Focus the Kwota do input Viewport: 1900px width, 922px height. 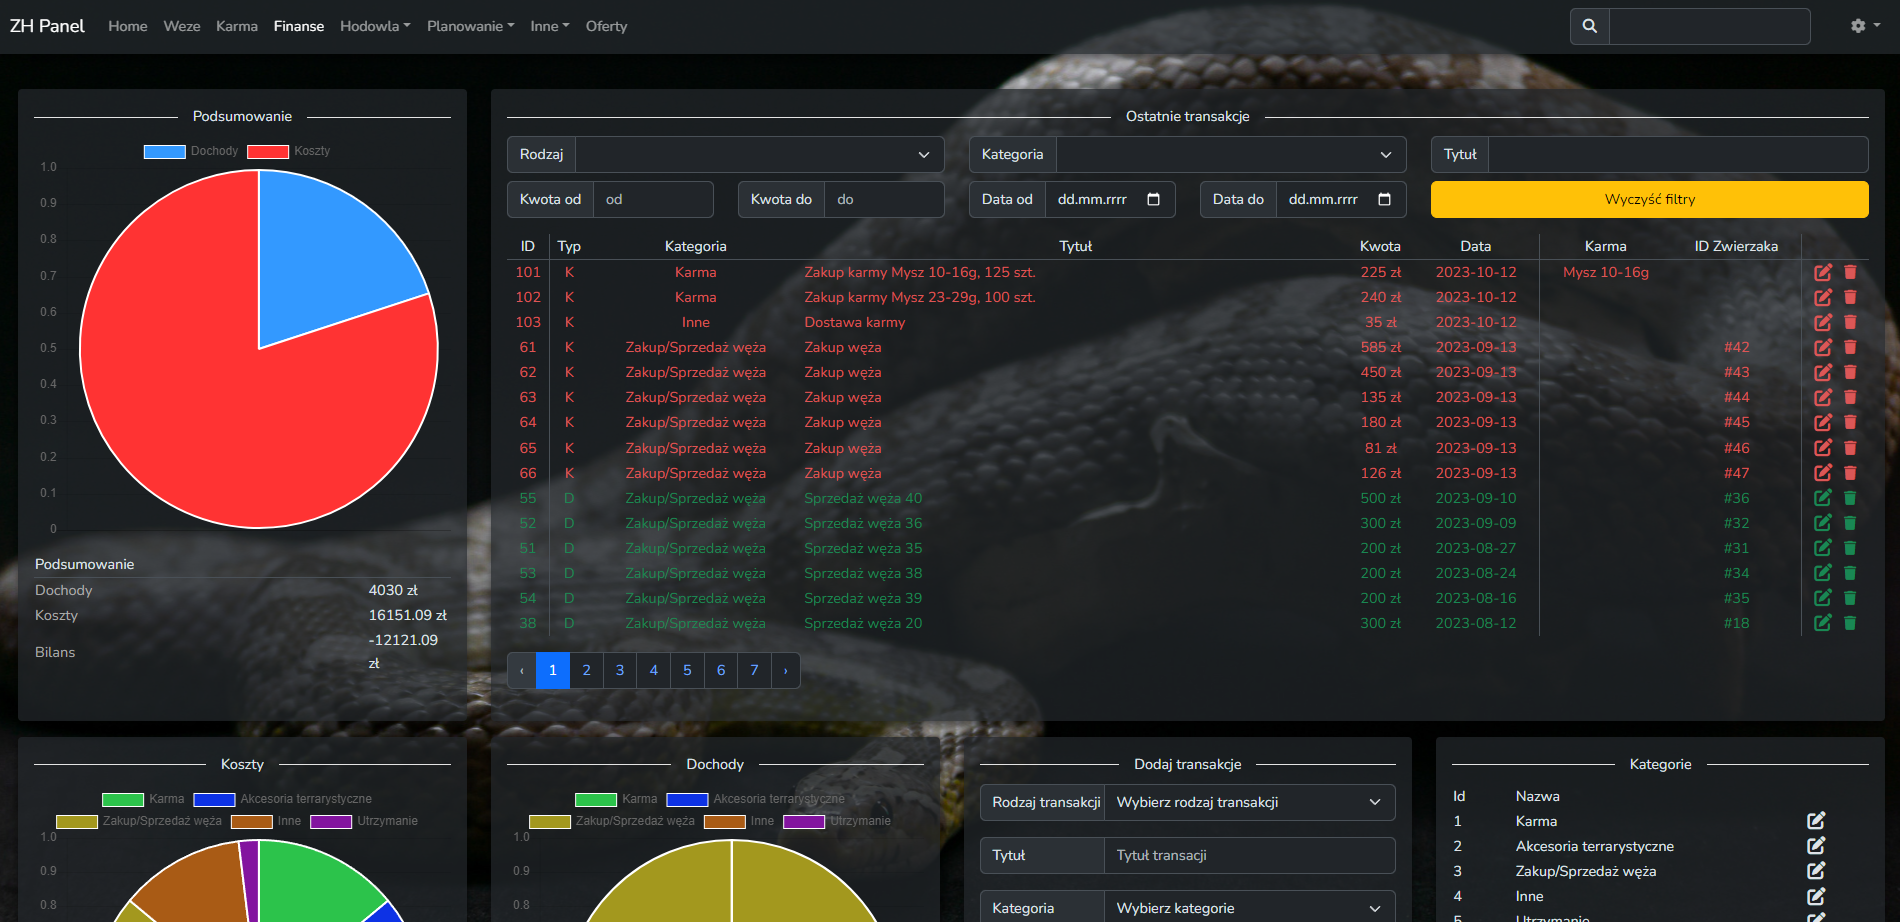click(884, 199)
